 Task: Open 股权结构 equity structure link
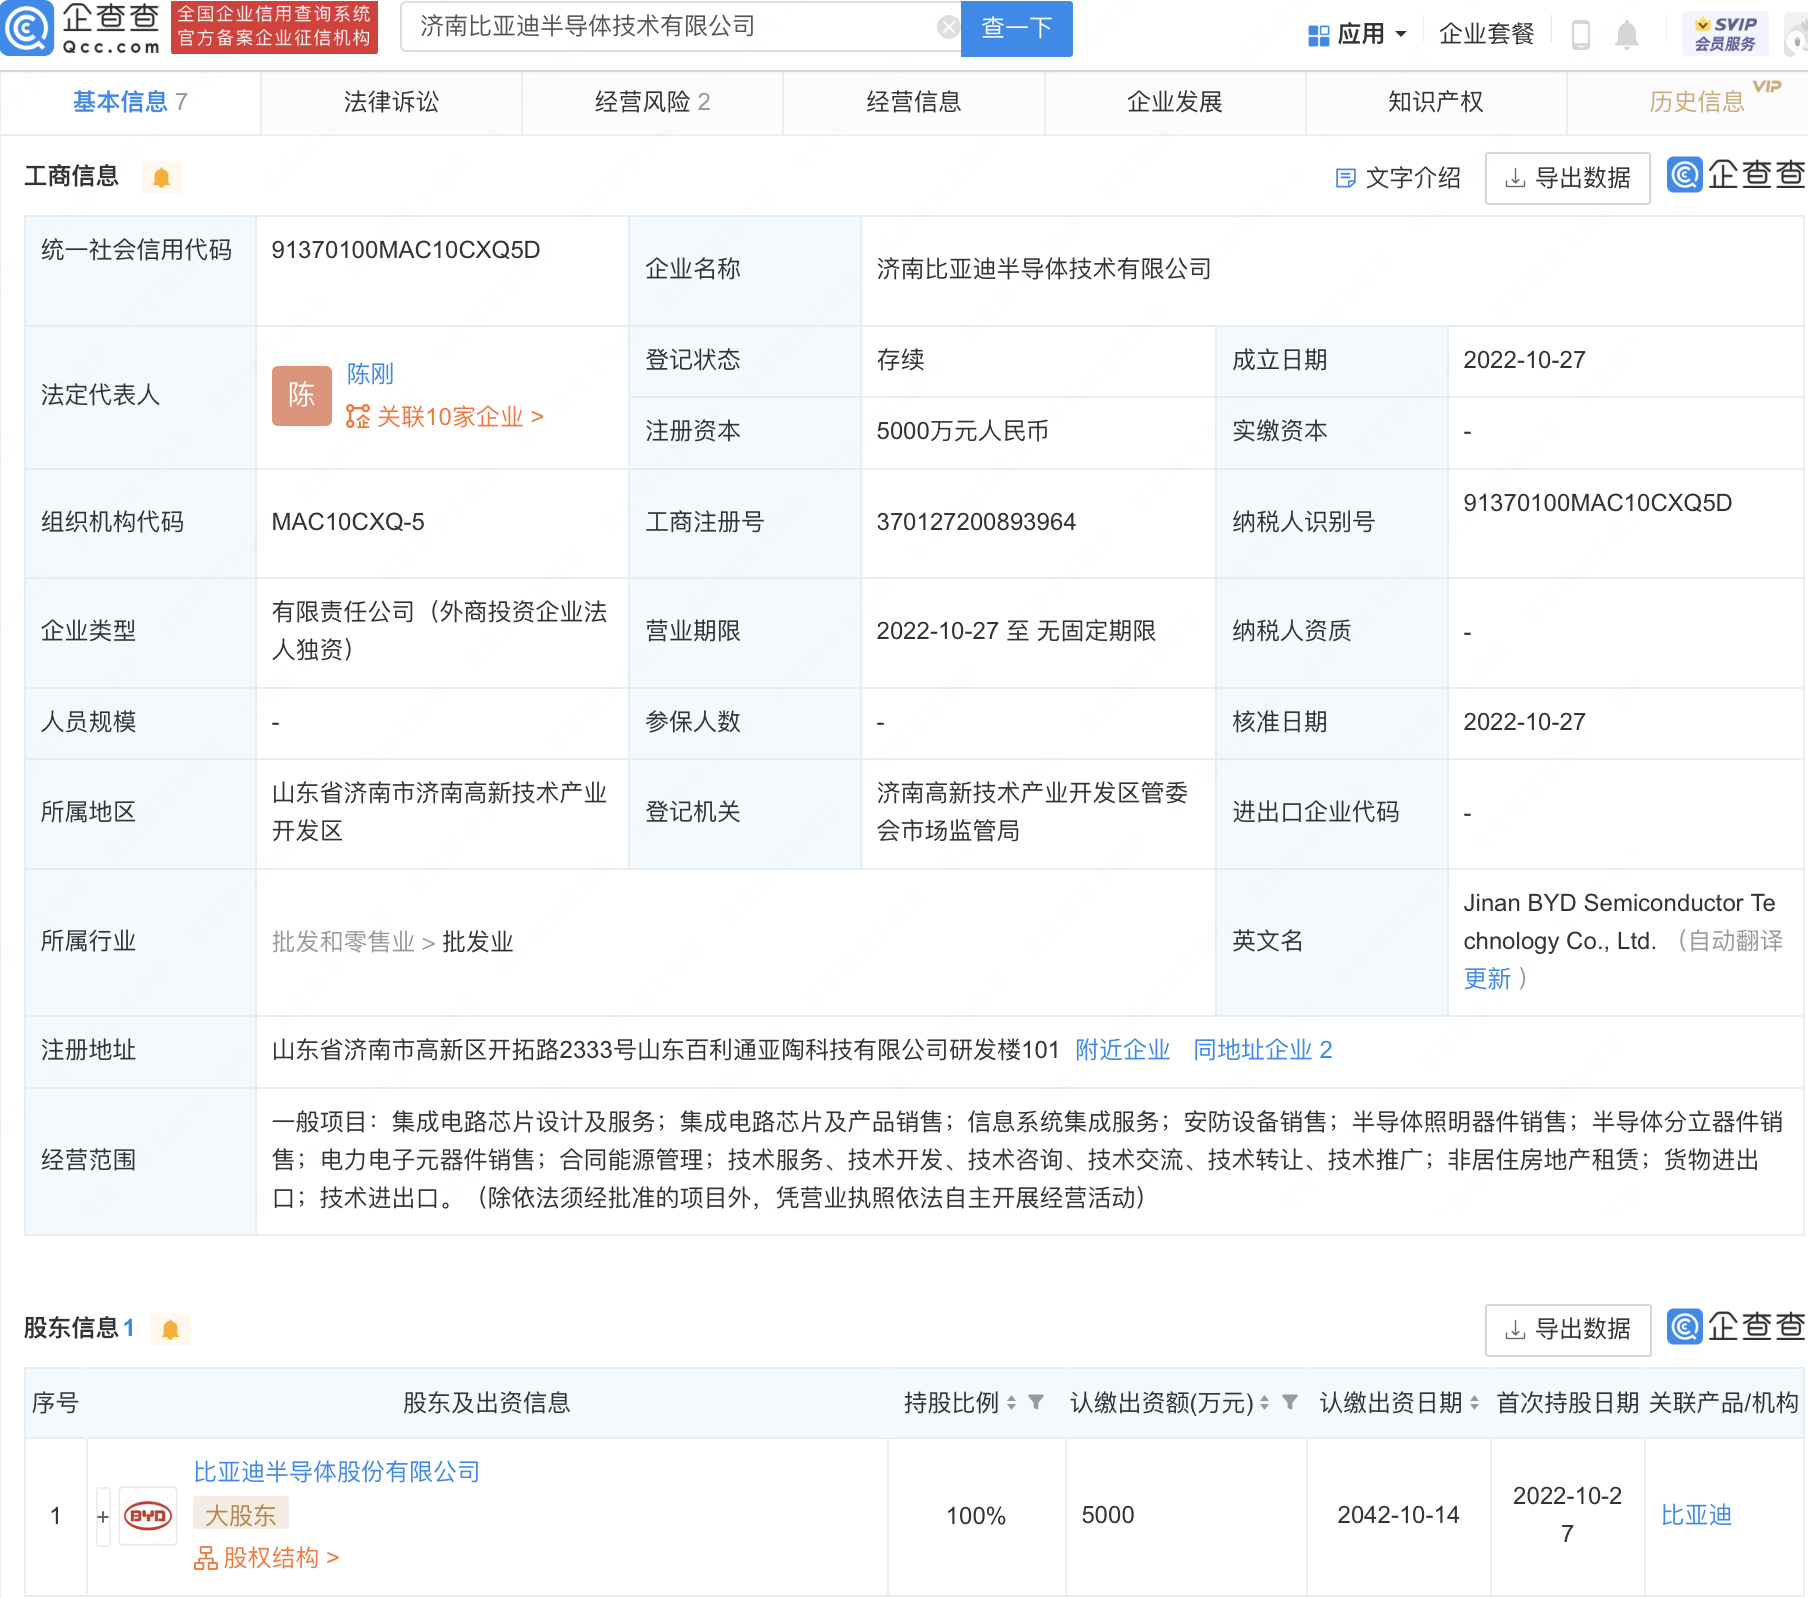(266, 1558)
